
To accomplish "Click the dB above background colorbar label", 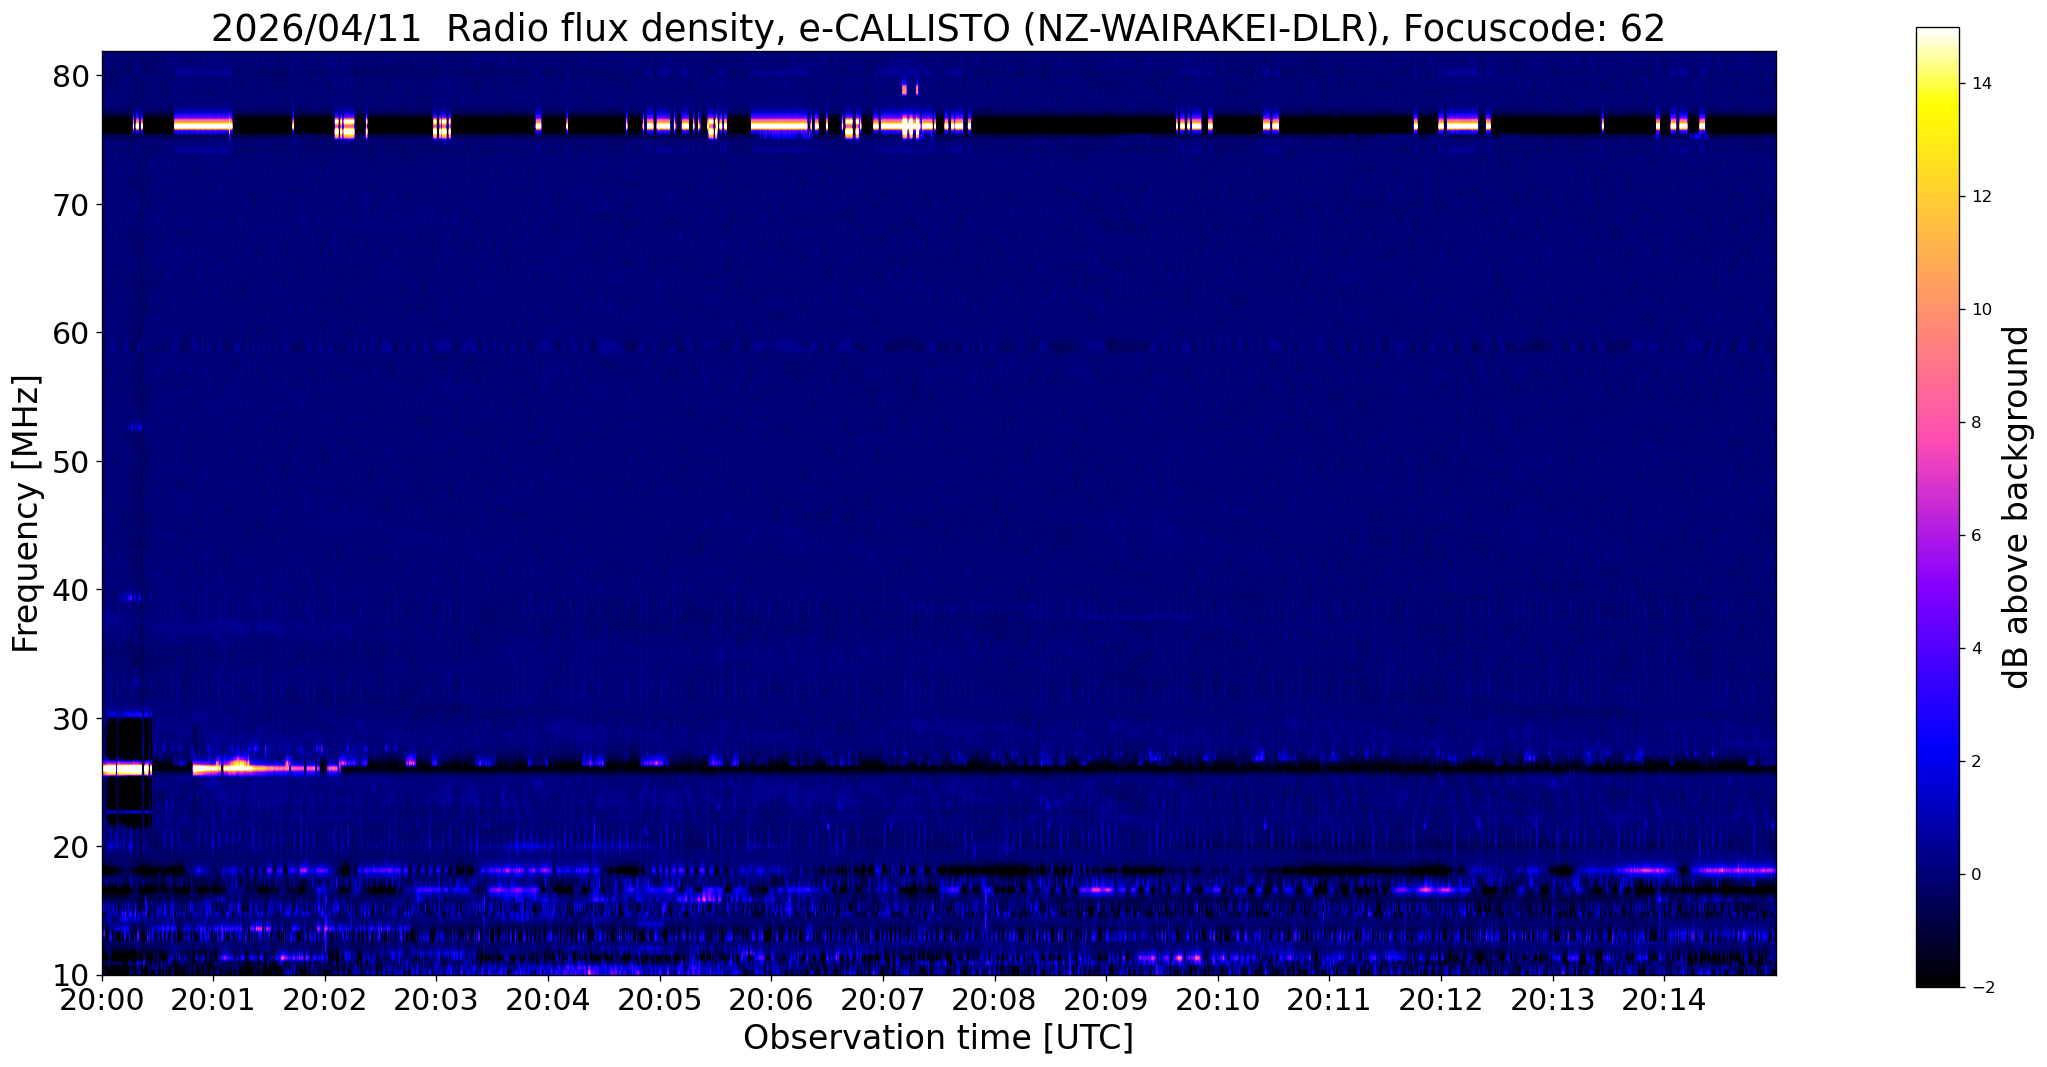I will [x=2016, y=507].
